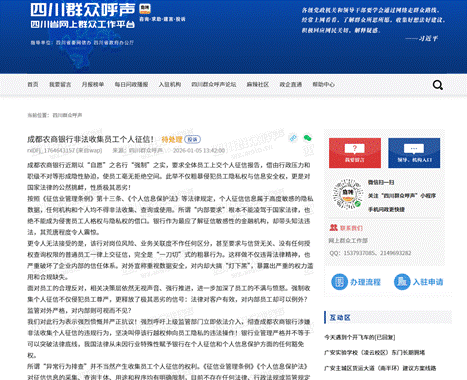Click the orange 待处理 status label

tap(172, 139)
